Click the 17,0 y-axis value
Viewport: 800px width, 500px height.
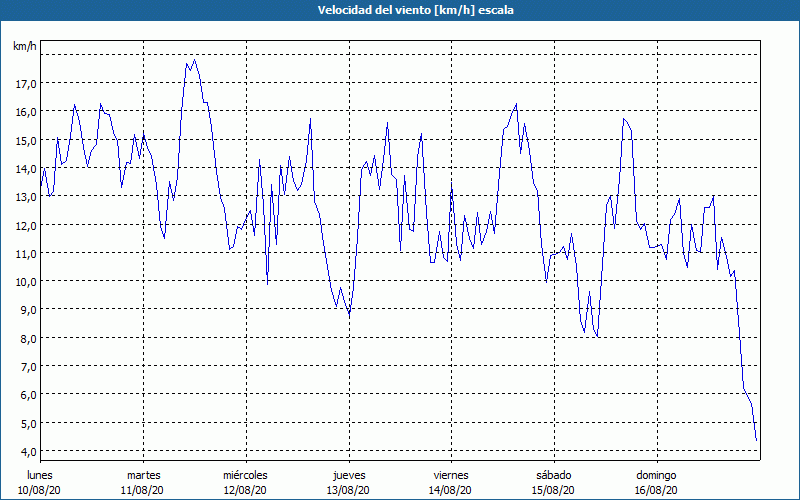click(x=26, y=84)
